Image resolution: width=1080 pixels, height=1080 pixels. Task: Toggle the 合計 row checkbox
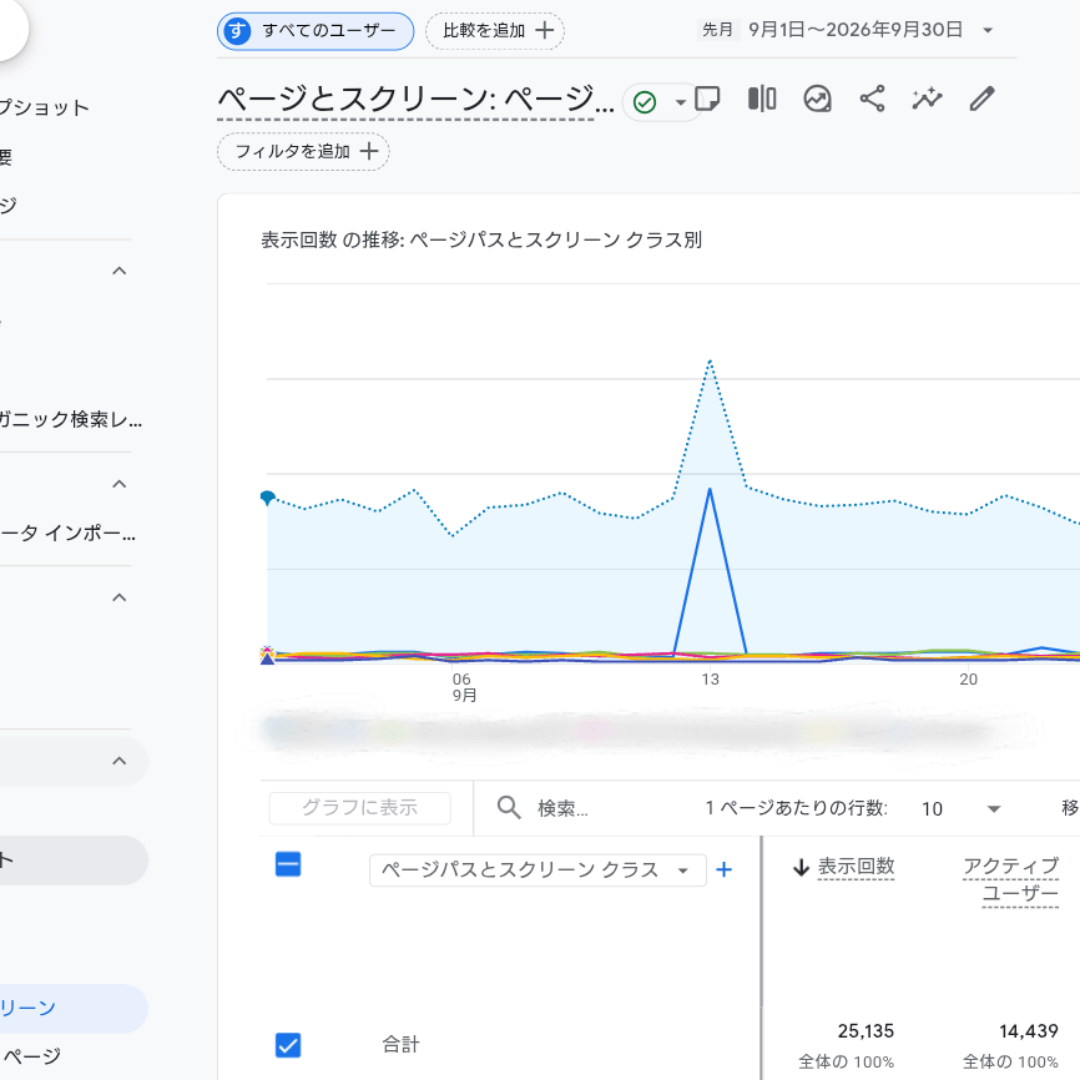[x=288, y=1045]
